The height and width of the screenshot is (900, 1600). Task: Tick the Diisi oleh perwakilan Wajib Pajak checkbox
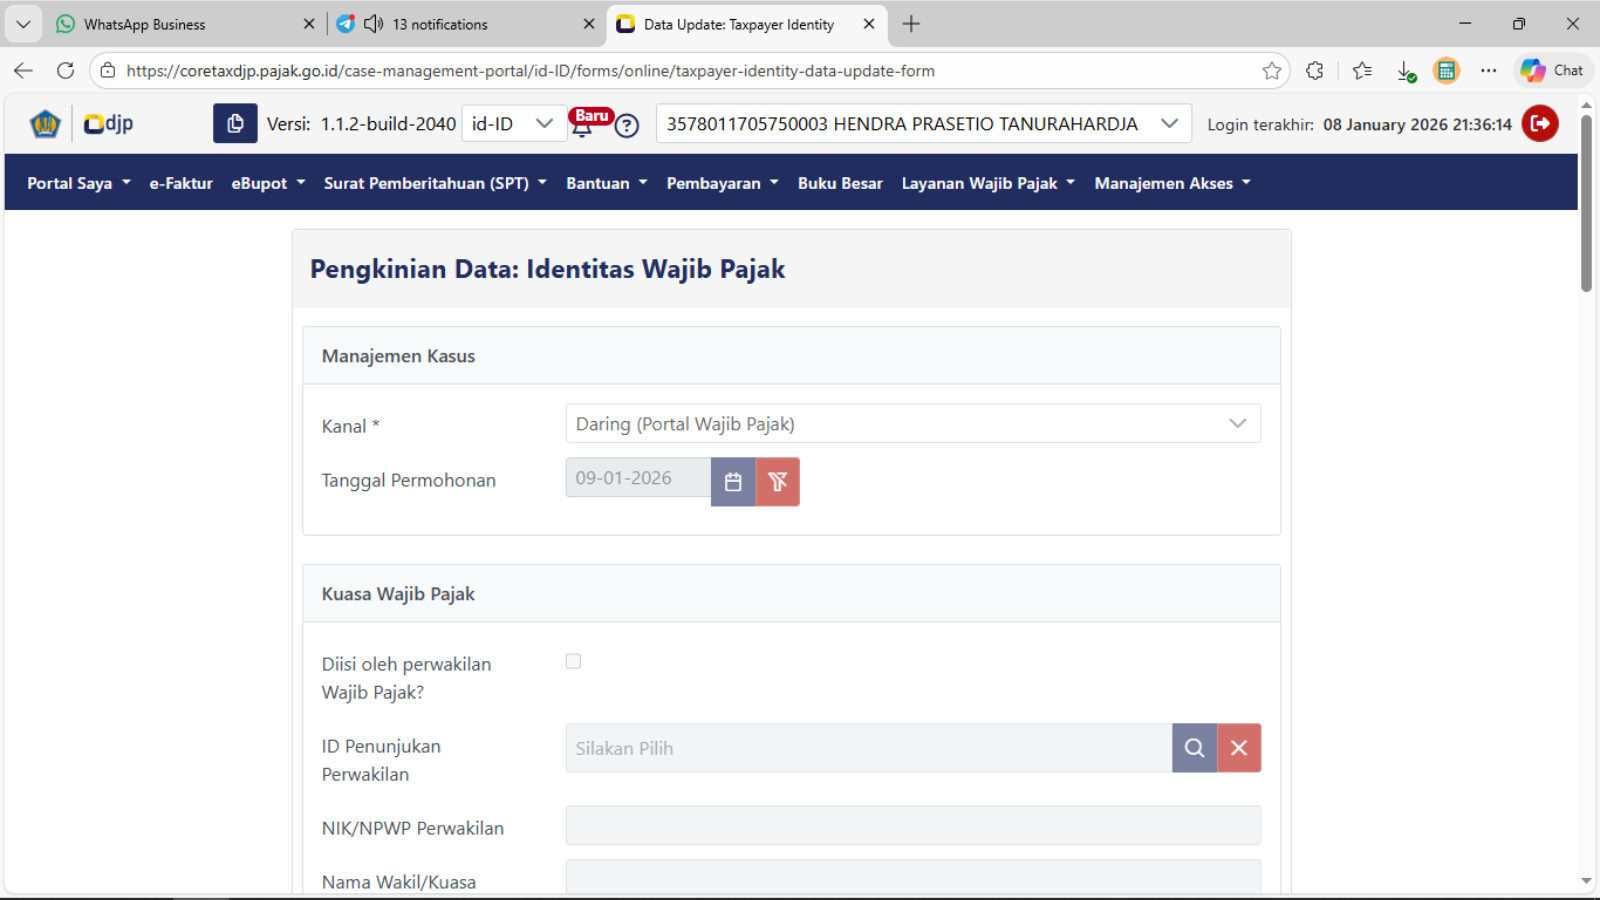click(573, 661)
